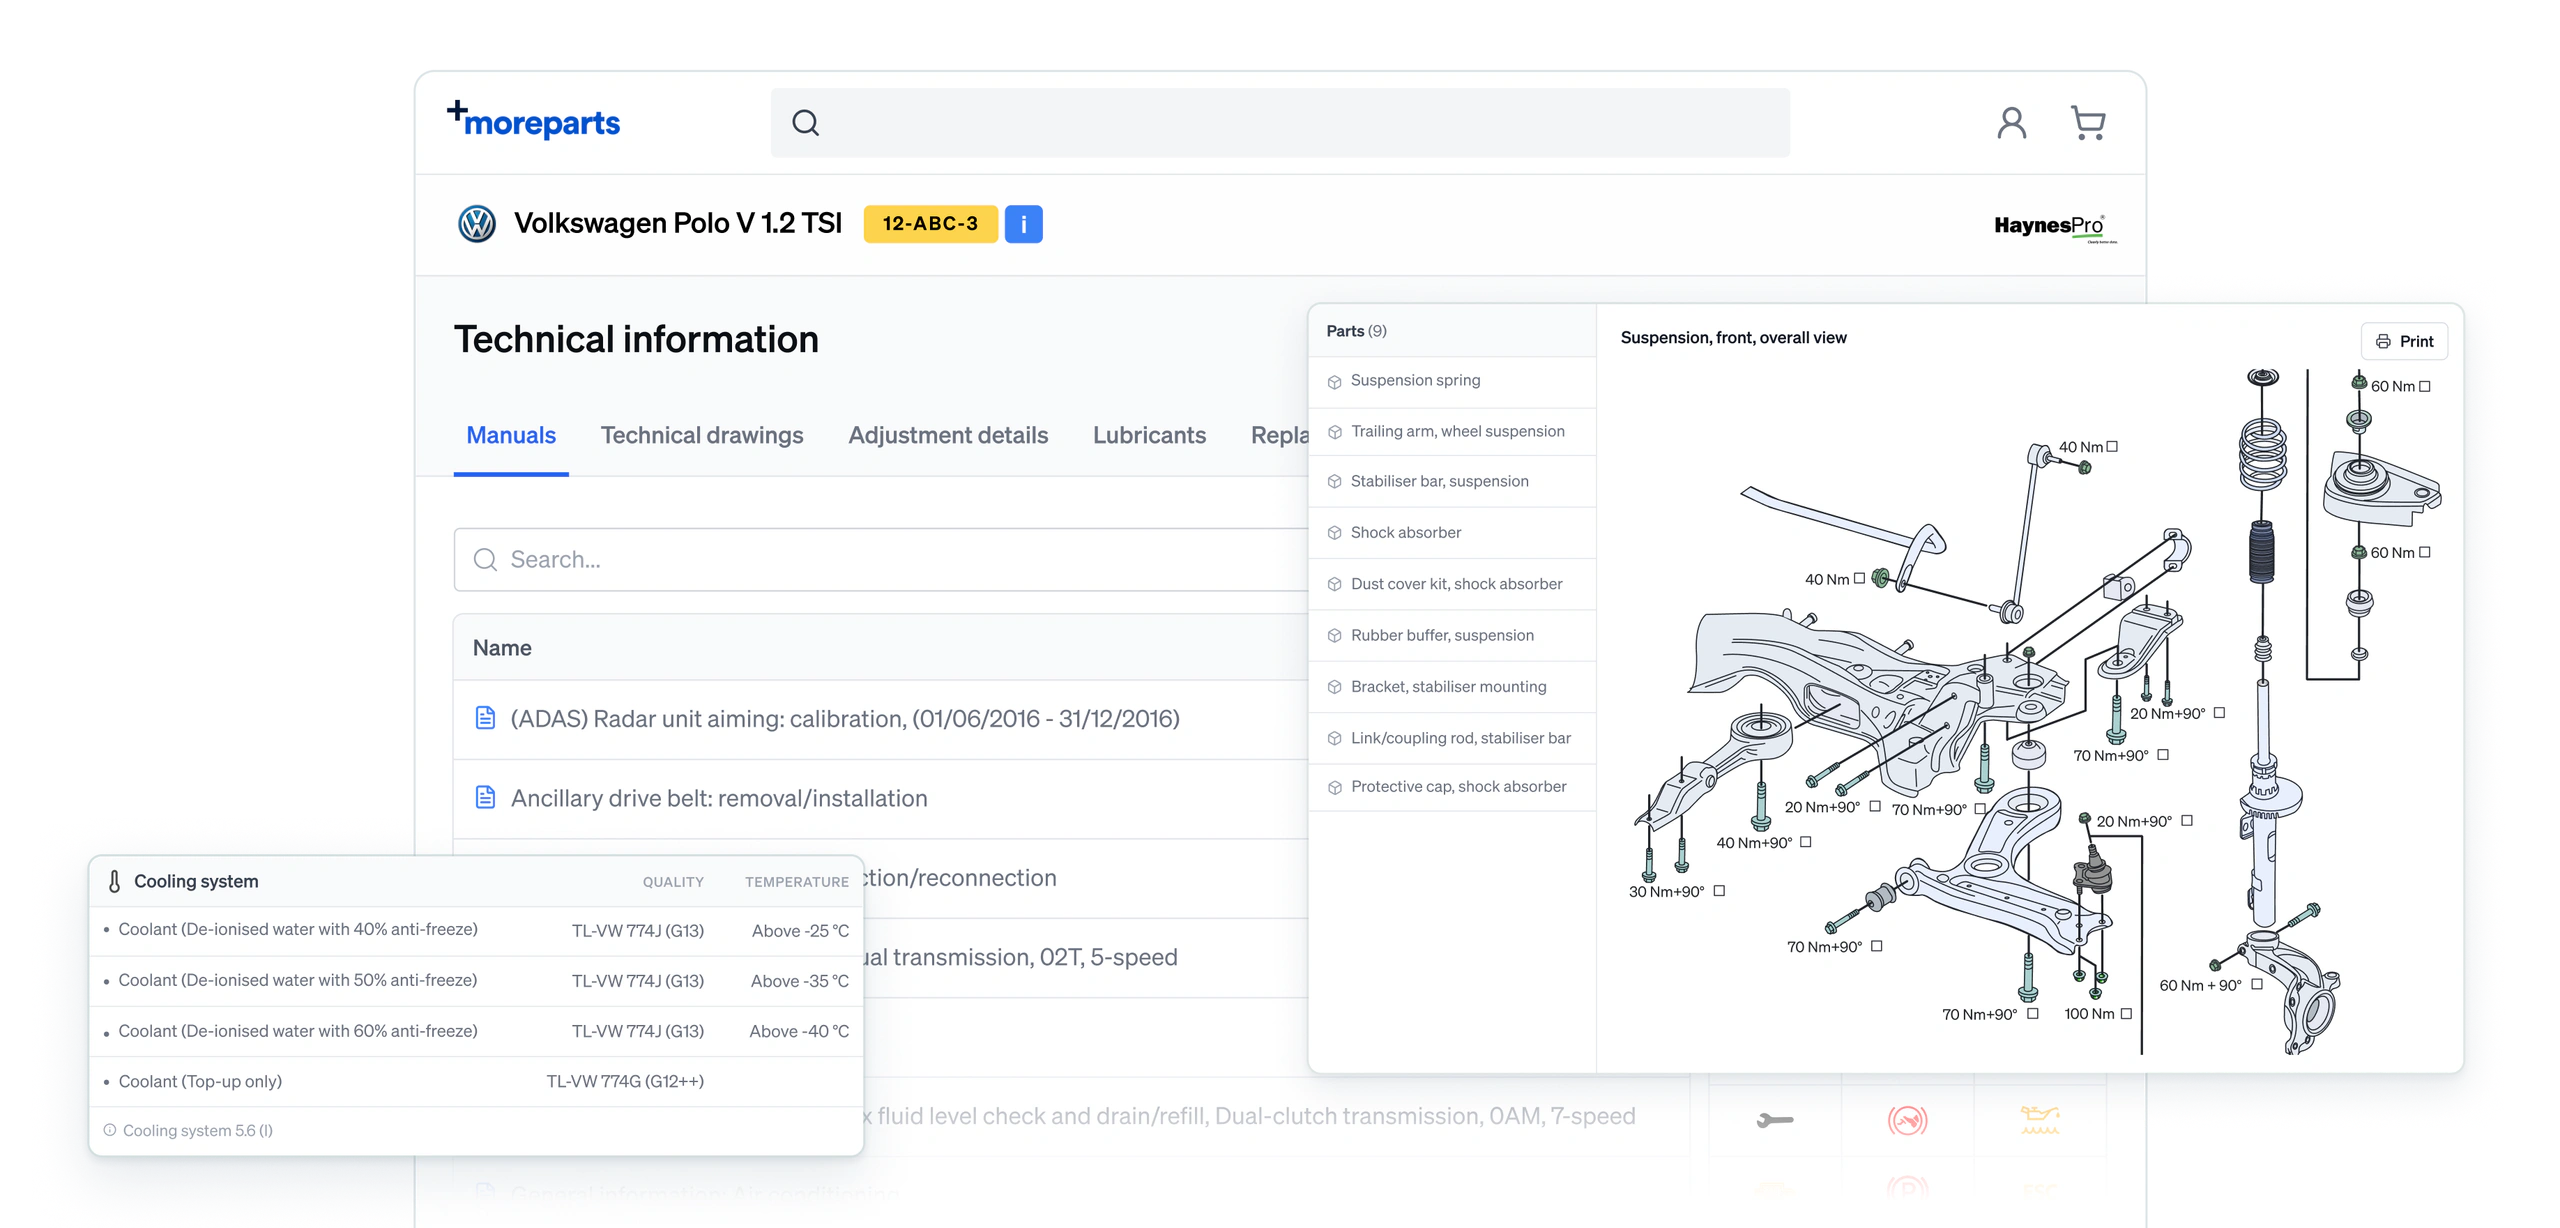Tick the checkbox beside top 60 Nm label
Viewport: 2560px width, 1228px height.
pos(2425,386)
